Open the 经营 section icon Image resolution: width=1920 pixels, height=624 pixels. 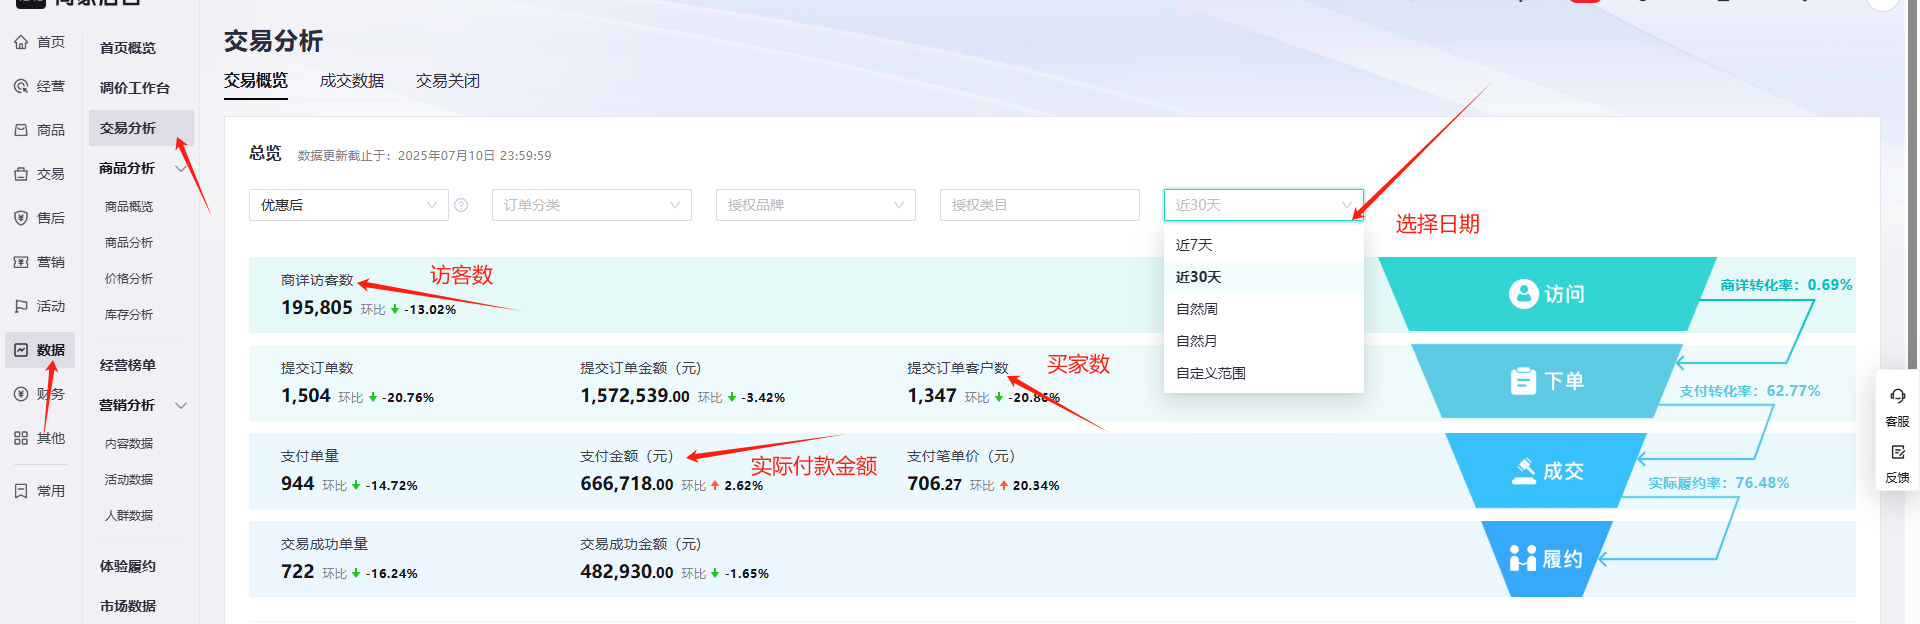[x=21, y=86]
